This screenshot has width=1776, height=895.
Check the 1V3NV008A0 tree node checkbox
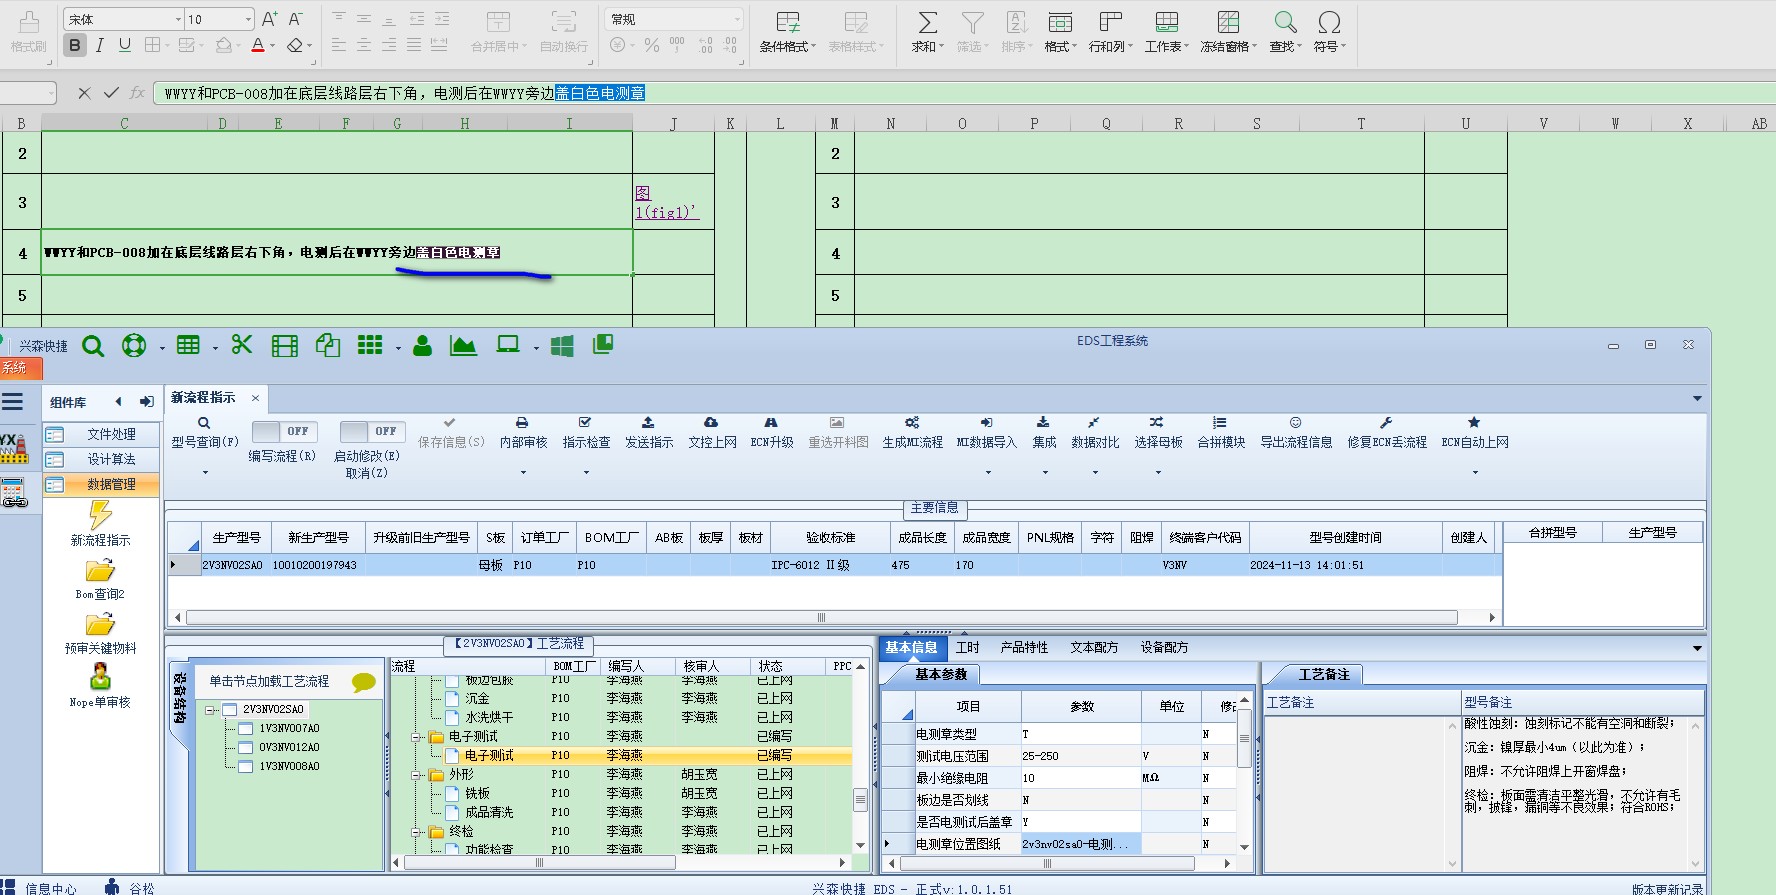coord(245,767)
